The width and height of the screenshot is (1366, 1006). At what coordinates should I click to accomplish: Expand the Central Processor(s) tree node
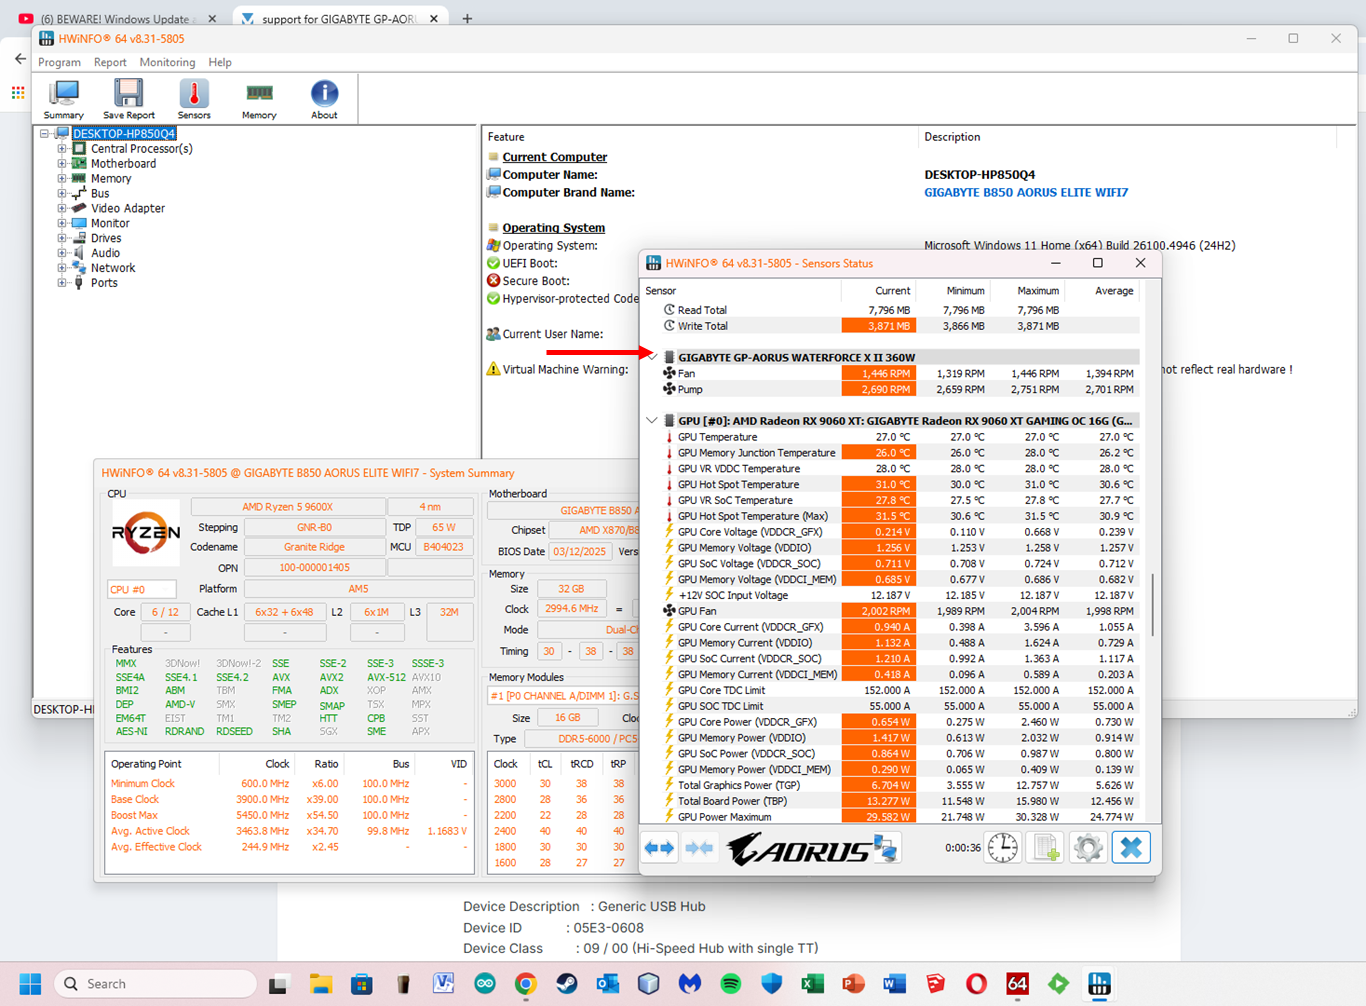tap(62, 149)
